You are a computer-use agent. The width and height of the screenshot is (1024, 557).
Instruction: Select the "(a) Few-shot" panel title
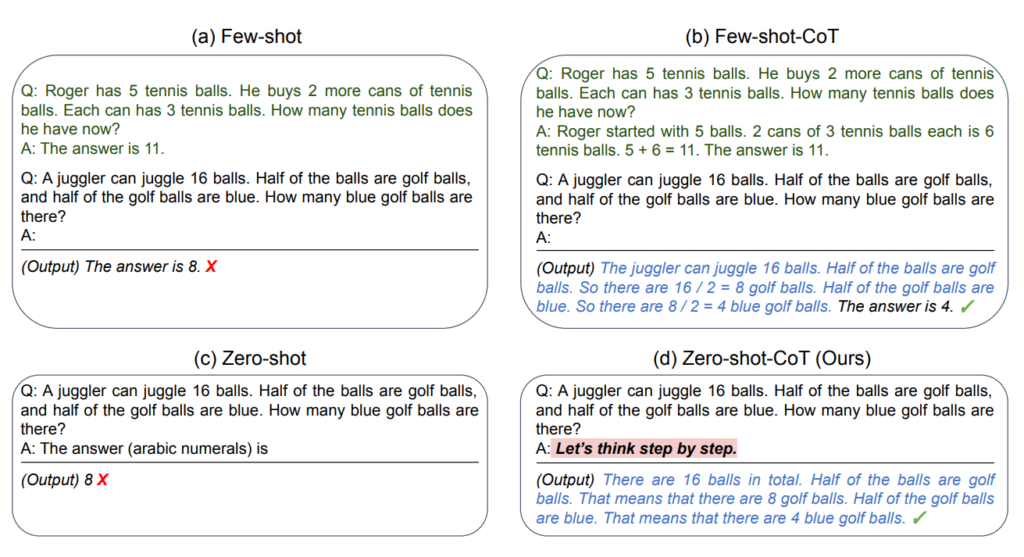[247, 37]
